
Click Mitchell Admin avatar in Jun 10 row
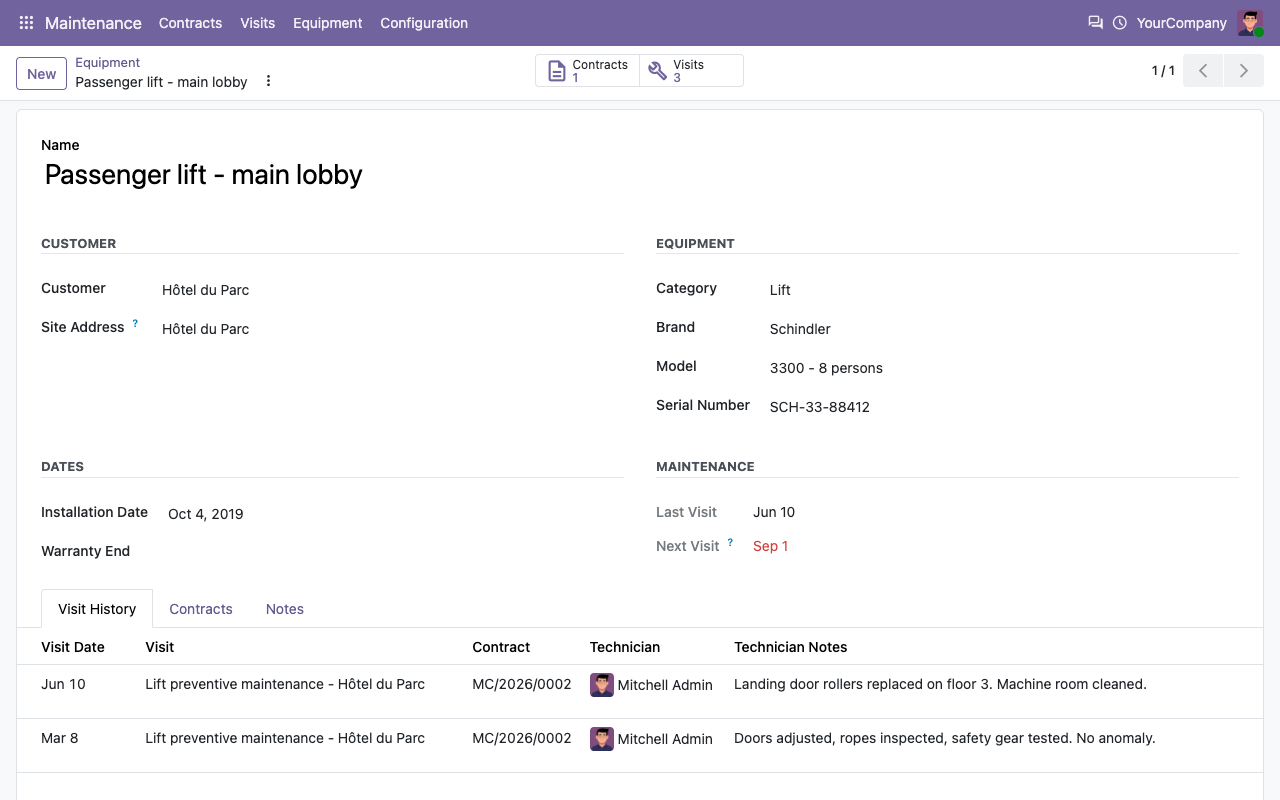[x=601, y=685]
